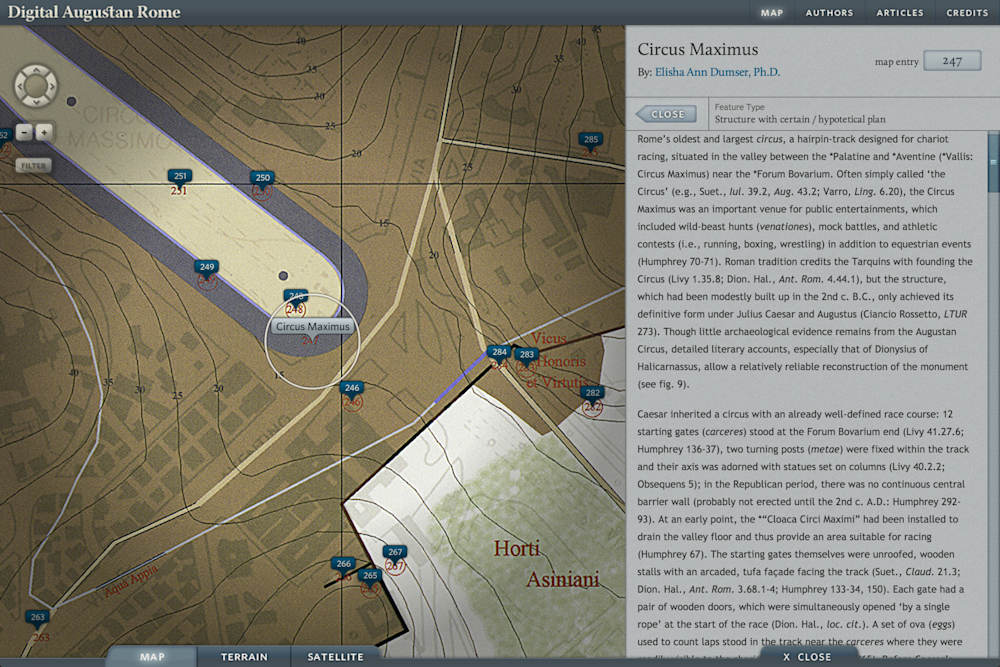This screenshot has width=1000, height=667.
Task: Click the Circus Maximus entry heading
Action: [x=698, y=49]
